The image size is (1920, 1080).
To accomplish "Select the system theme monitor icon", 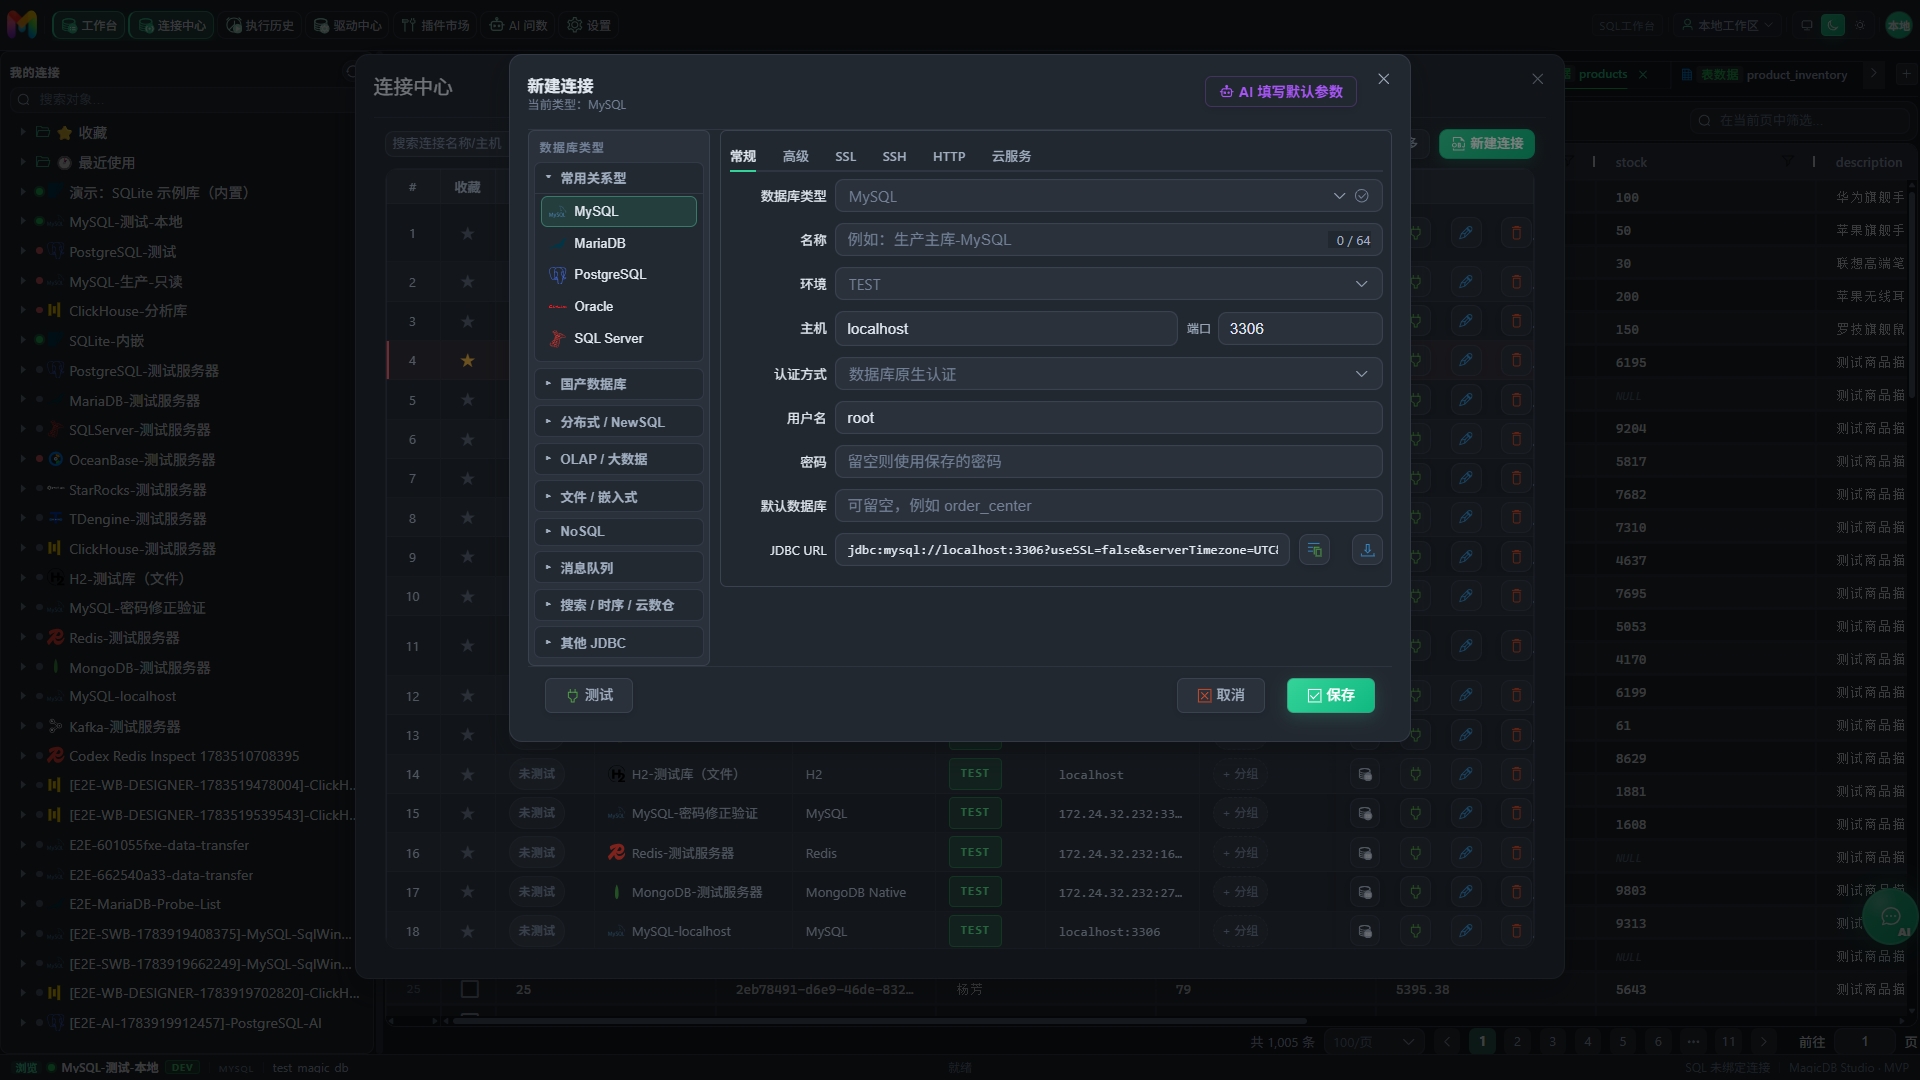I will tap(1806, 25).
